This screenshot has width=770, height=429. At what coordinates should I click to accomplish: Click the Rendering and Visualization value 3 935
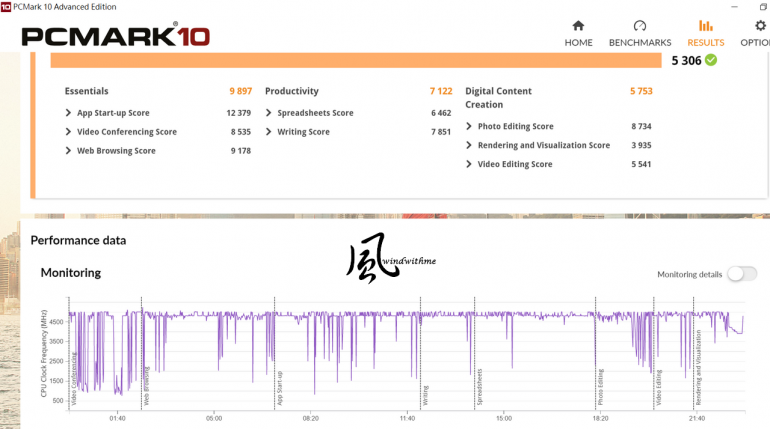click(641, 145)
